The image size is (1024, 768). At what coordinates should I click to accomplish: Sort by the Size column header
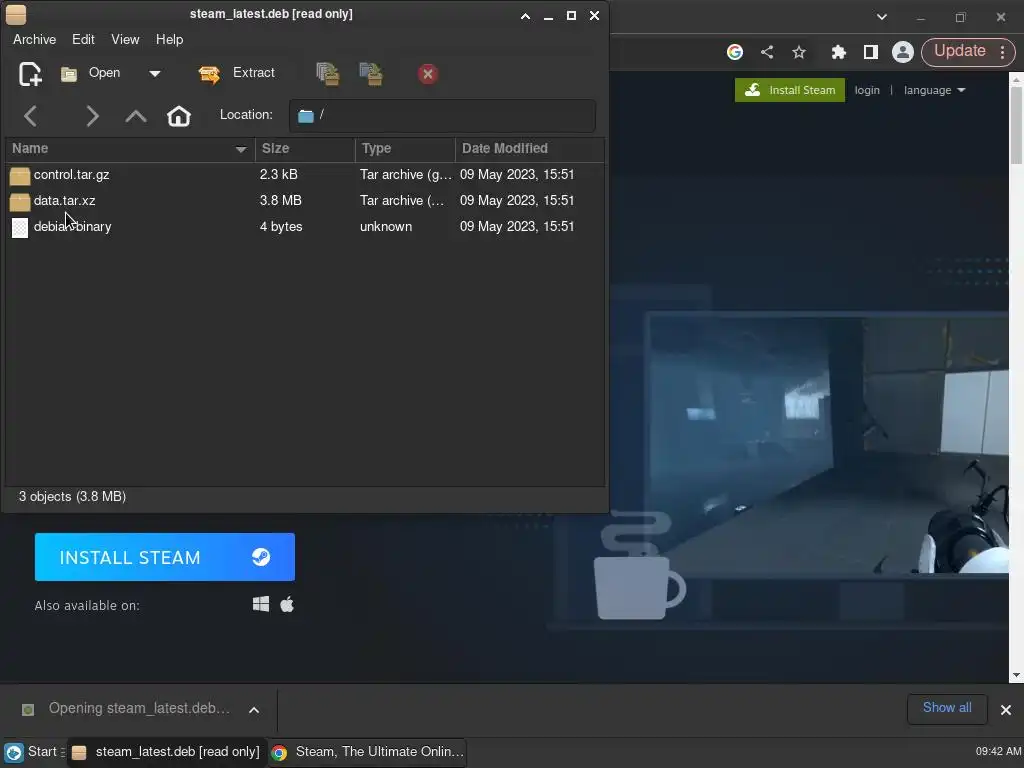click(x=305, y=149)
